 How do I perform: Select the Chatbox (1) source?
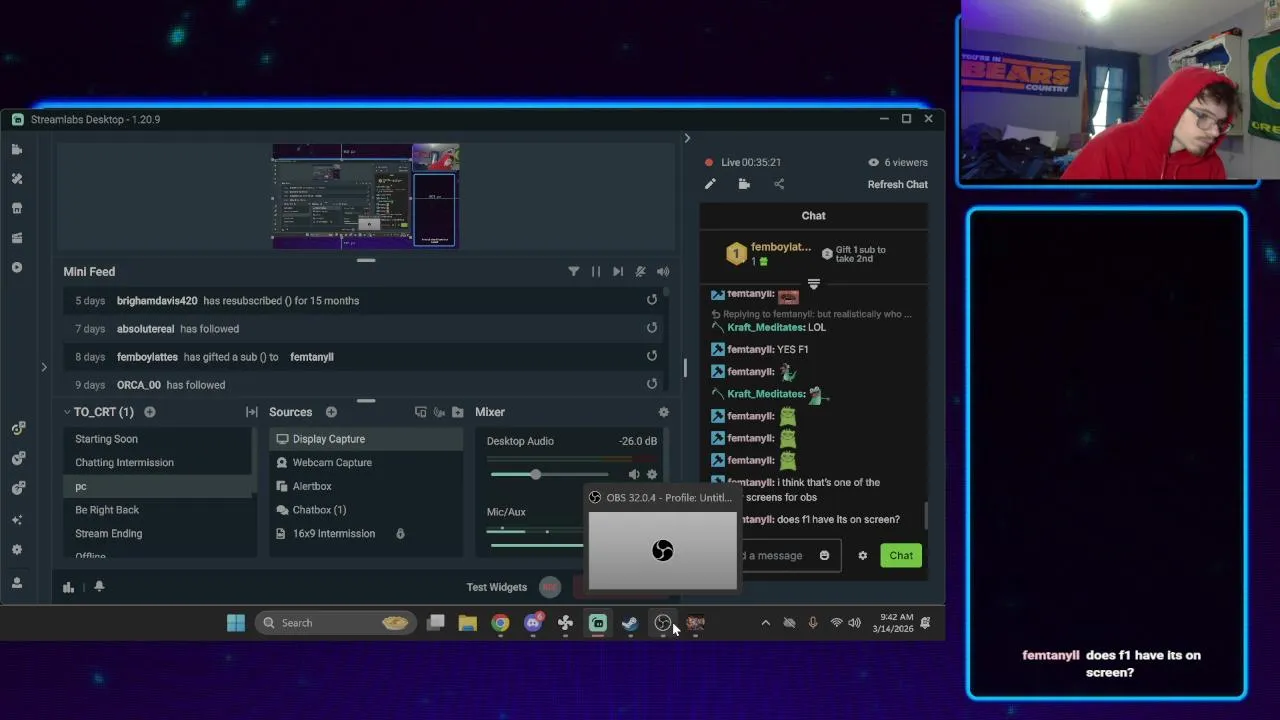366,510
